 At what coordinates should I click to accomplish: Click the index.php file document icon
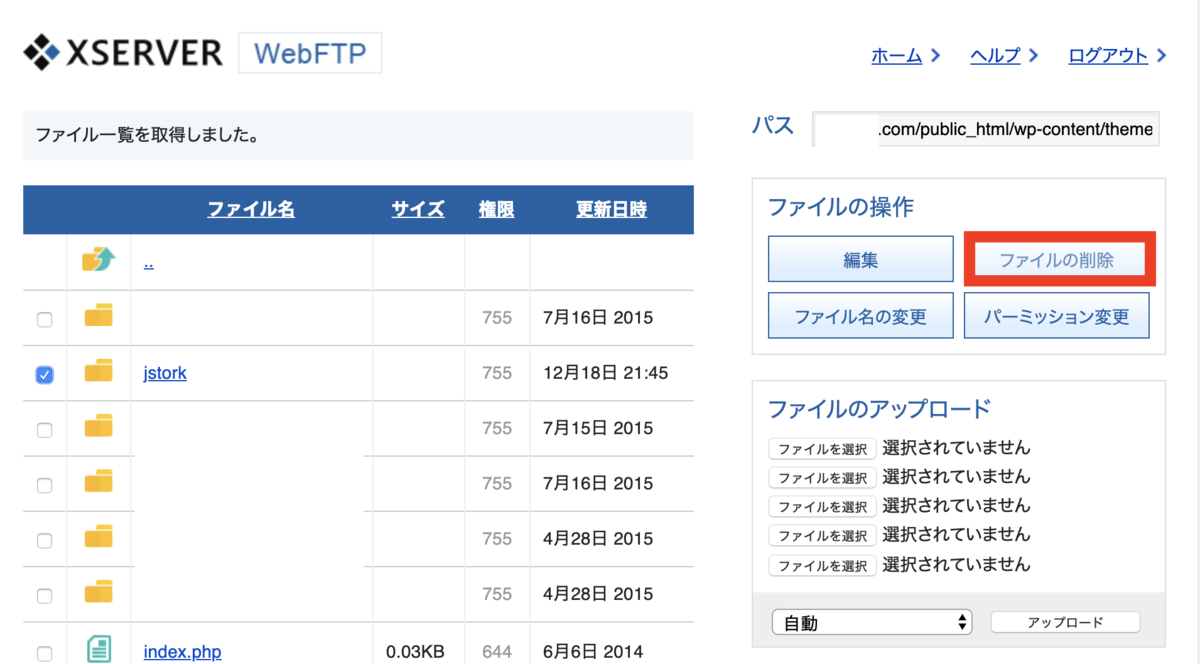98,649
